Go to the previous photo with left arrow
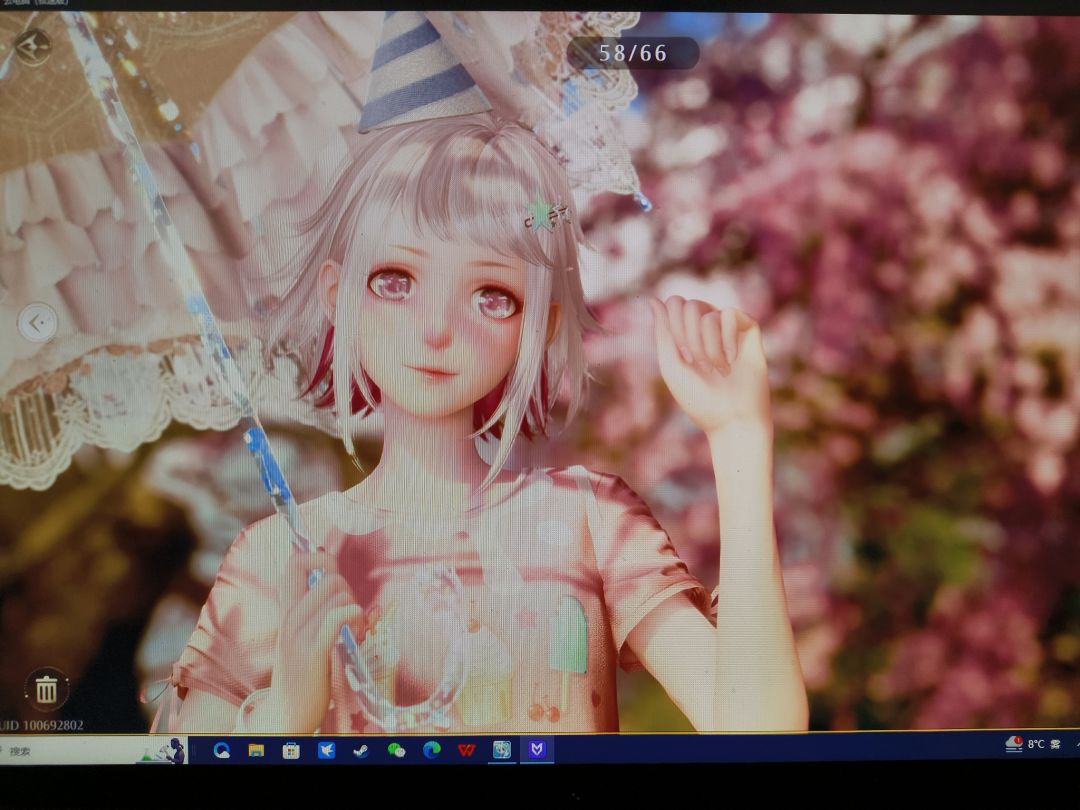This screenshot has height=810, width=1080. 37,322
